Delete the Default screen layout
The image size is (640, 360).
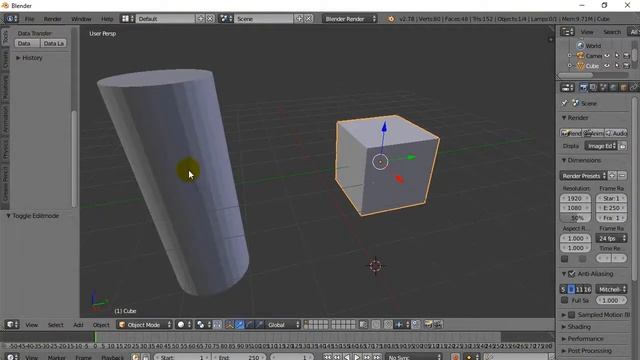[210, 19]
